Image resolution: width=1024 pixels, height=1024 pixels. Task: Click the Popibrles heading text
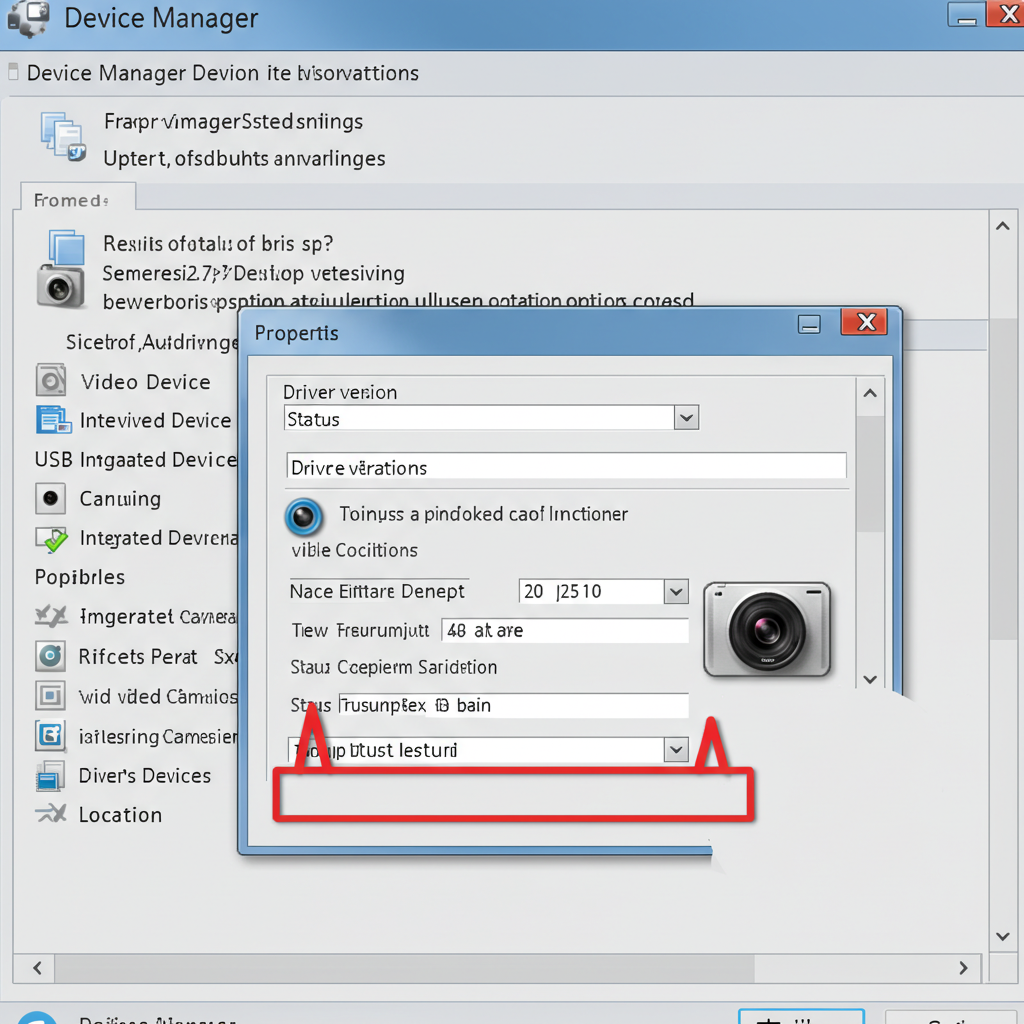(x=80, y=577)
